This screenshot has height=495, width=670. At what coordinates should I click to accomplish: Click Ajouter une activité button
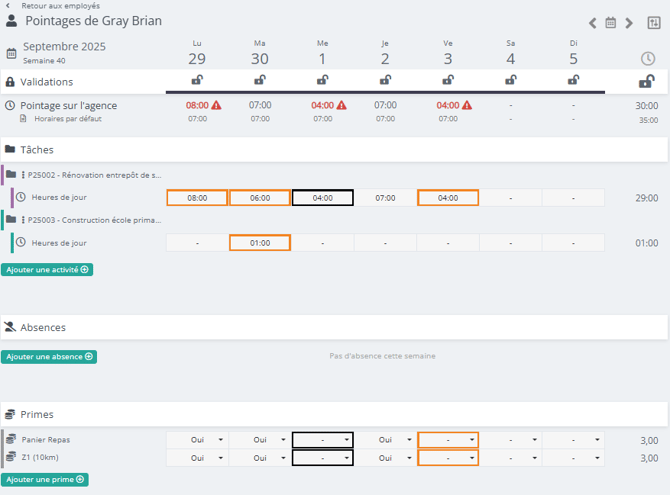(x=47, y=270)
